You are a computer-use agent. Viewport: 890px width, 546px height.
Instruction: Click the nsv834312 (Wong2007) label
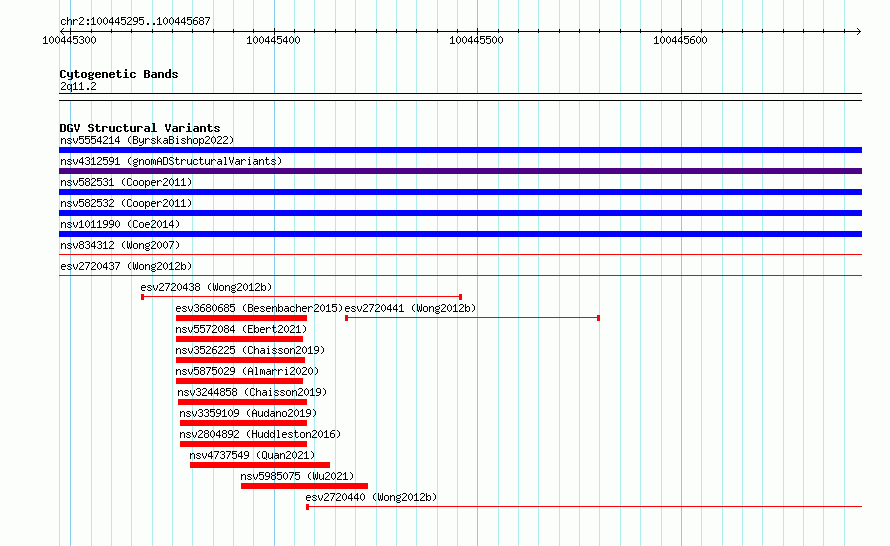[120, 245]
